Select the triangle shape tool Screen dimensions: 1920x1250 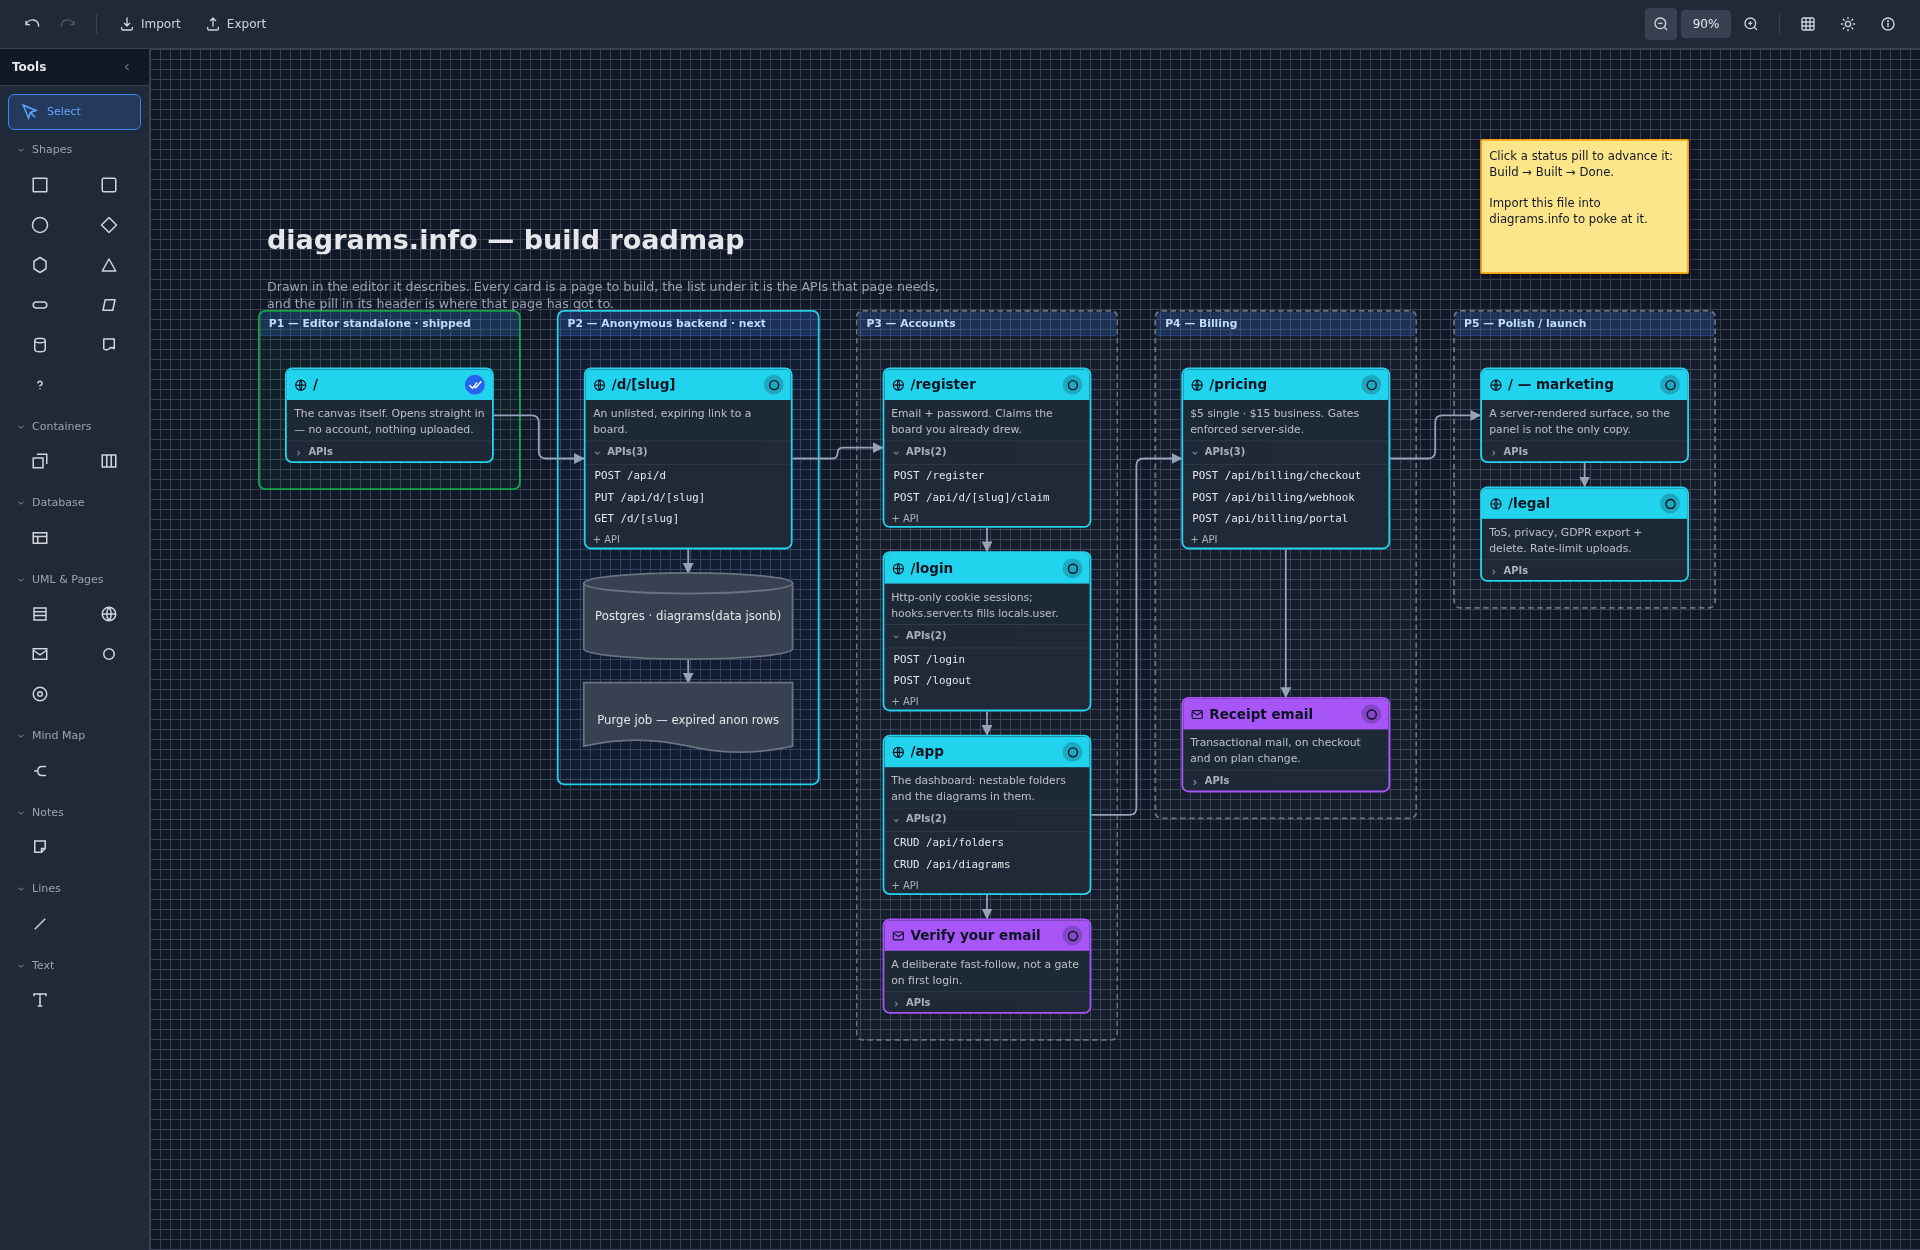point(109,265)
